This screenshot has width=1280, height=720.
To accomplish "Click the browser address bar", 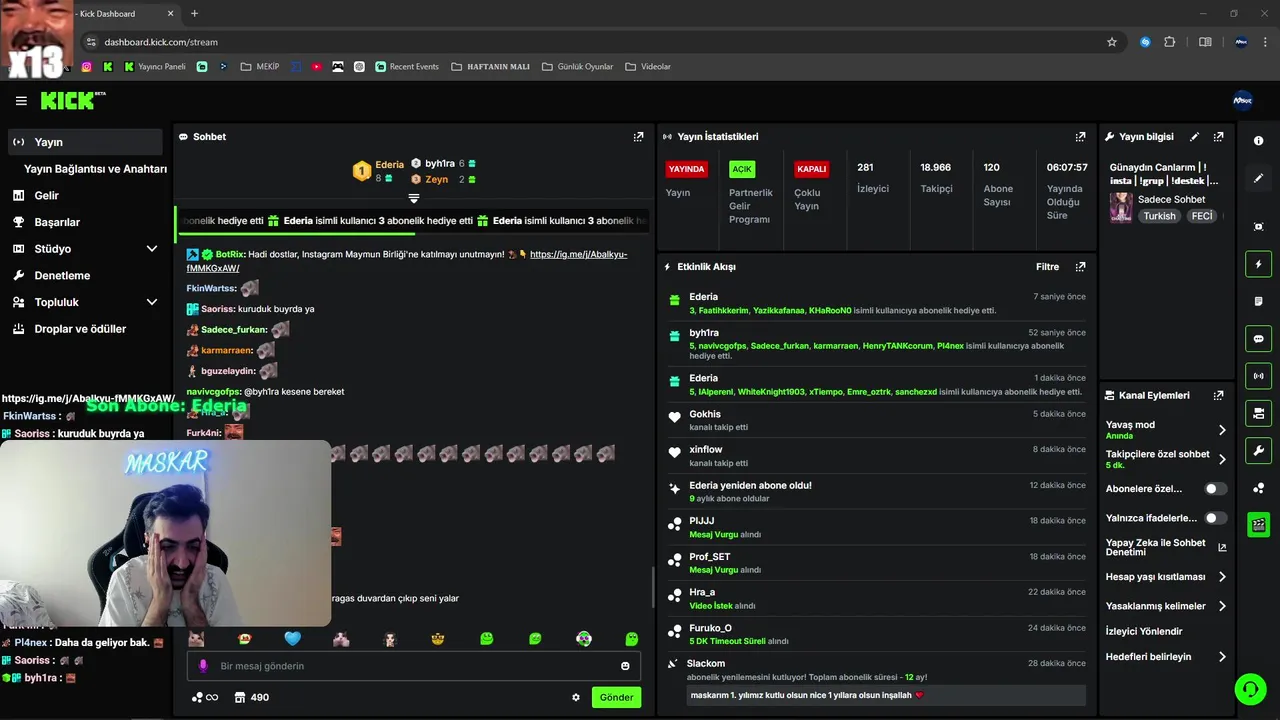I will click(600, 42).
